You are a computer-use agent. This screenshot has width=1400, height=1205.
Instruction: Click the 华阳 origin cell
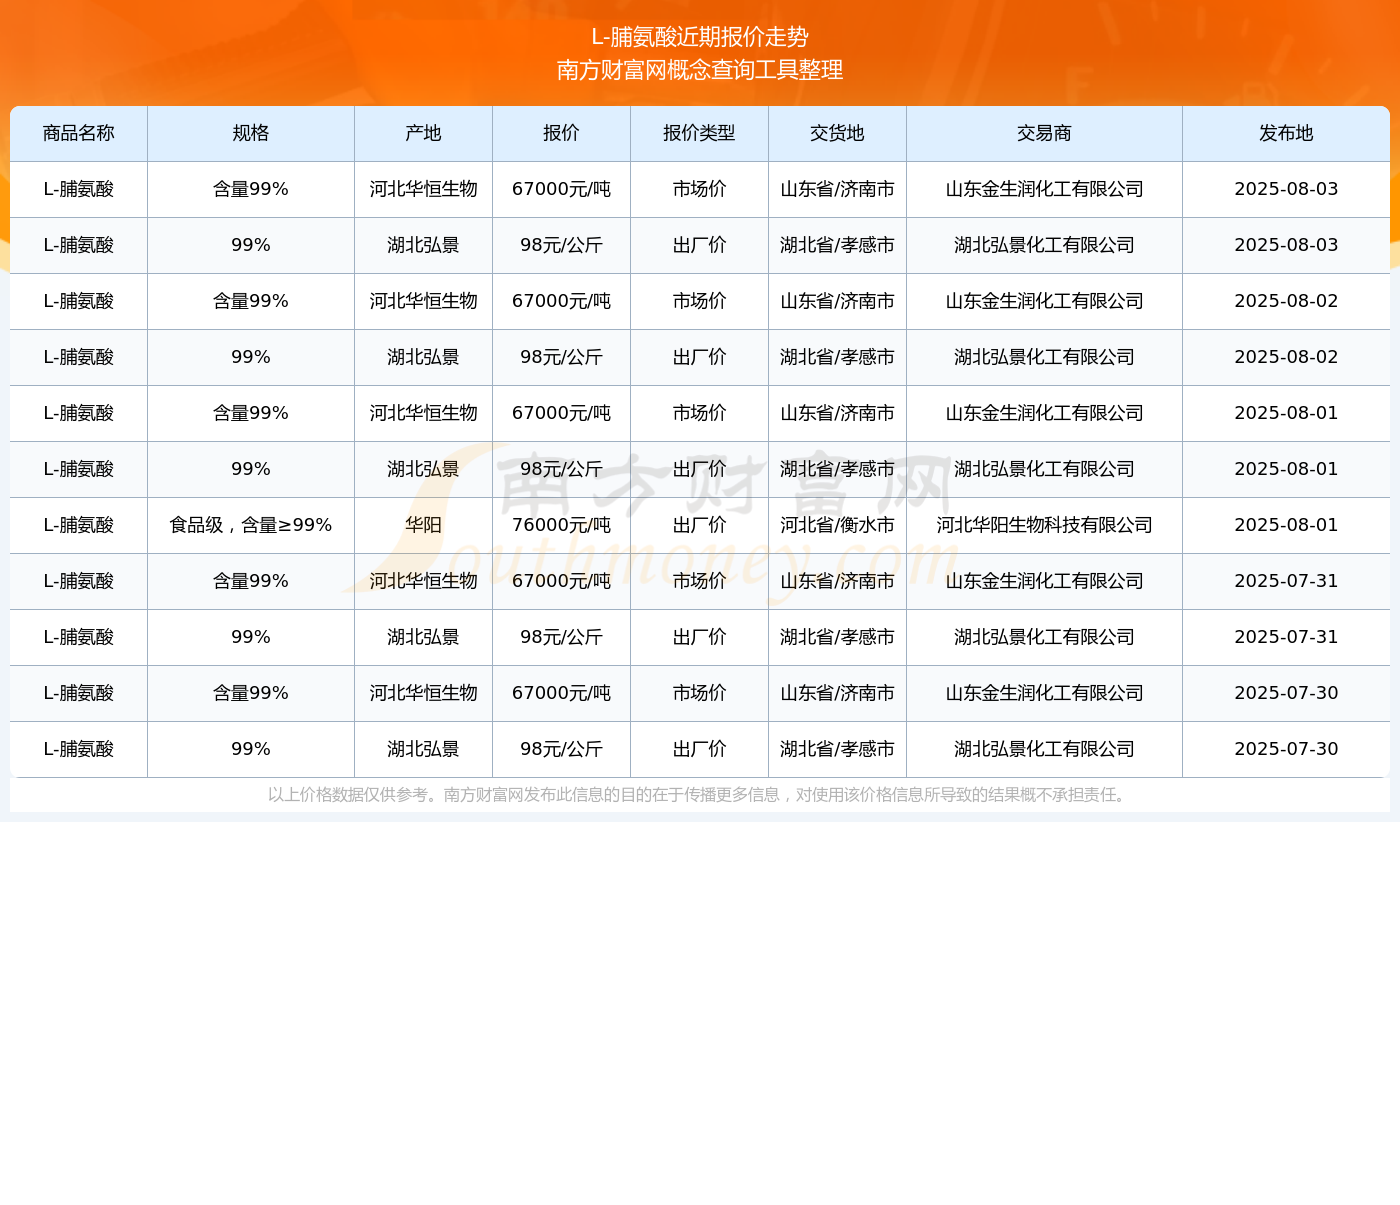coord(423,525)
